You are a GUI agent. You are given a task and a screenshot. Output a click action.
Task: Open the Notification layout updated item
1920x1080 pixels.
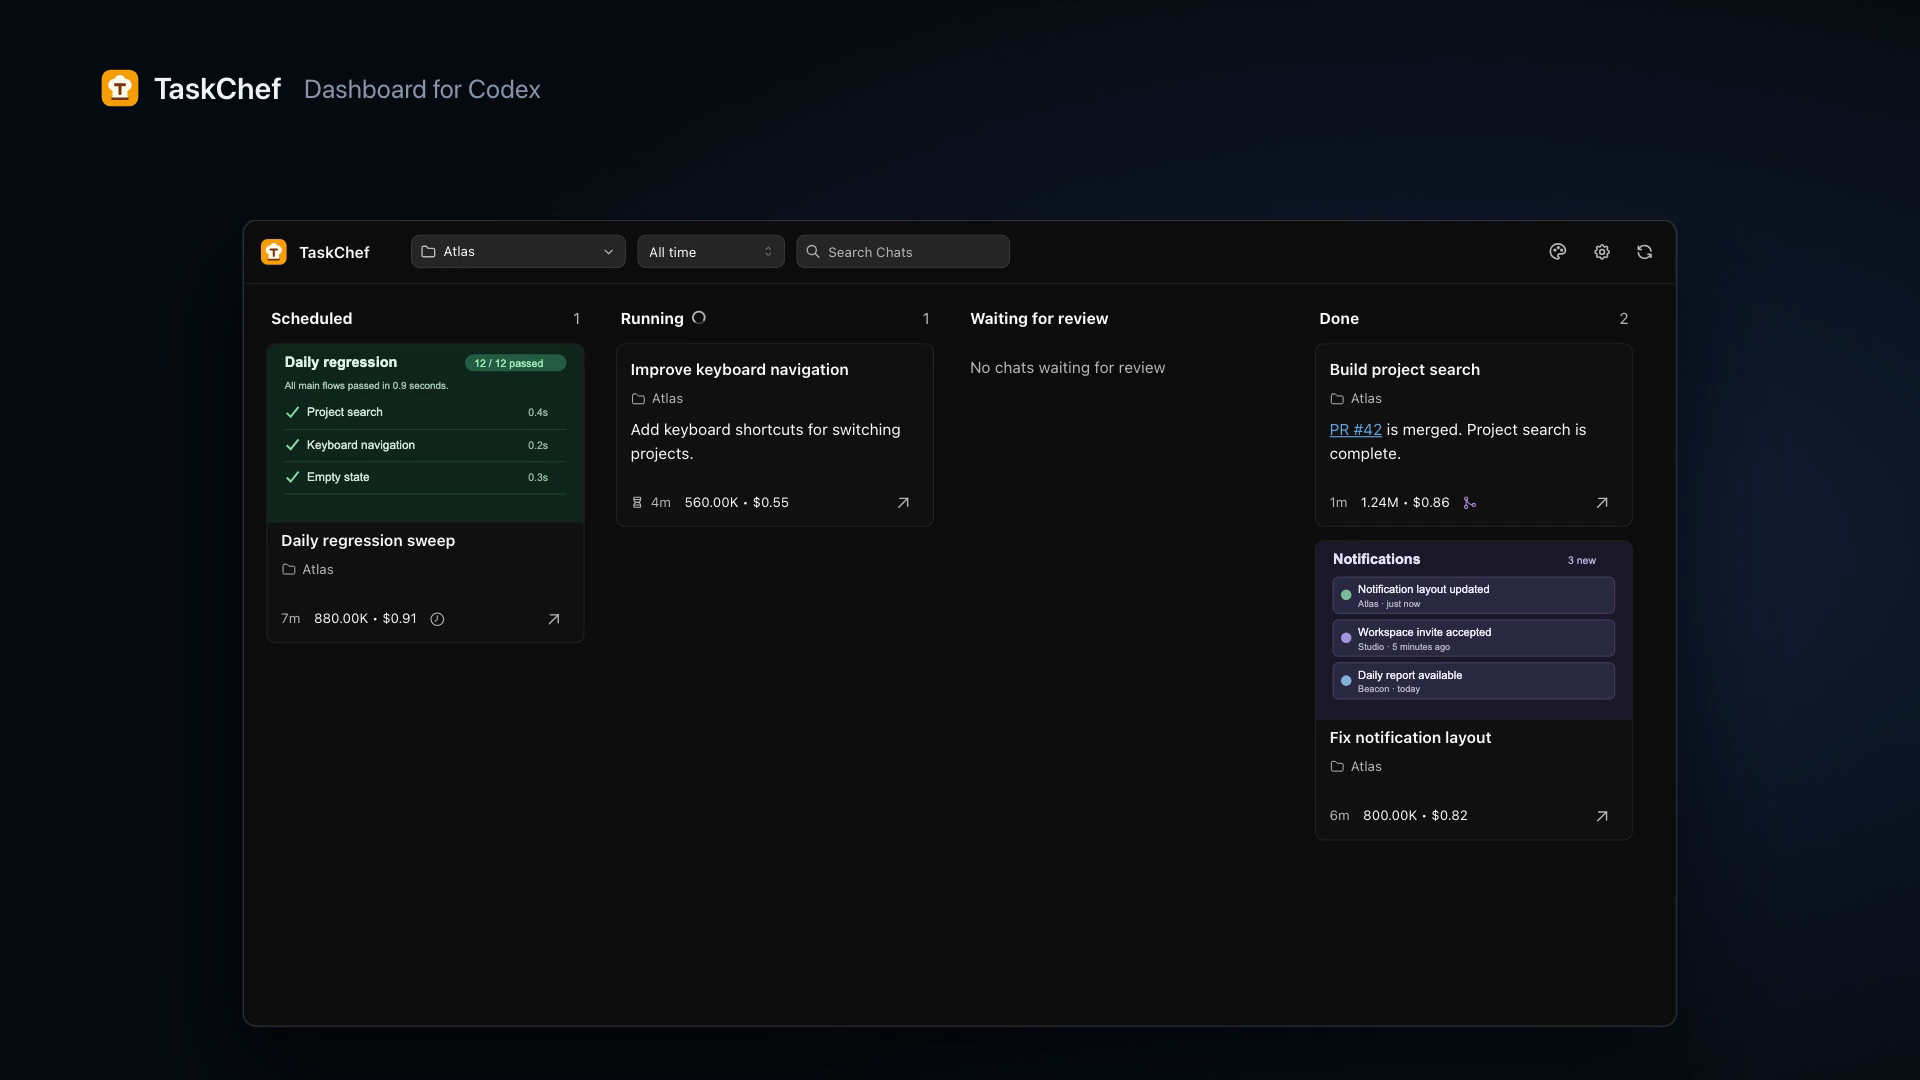coord(1473,596)
